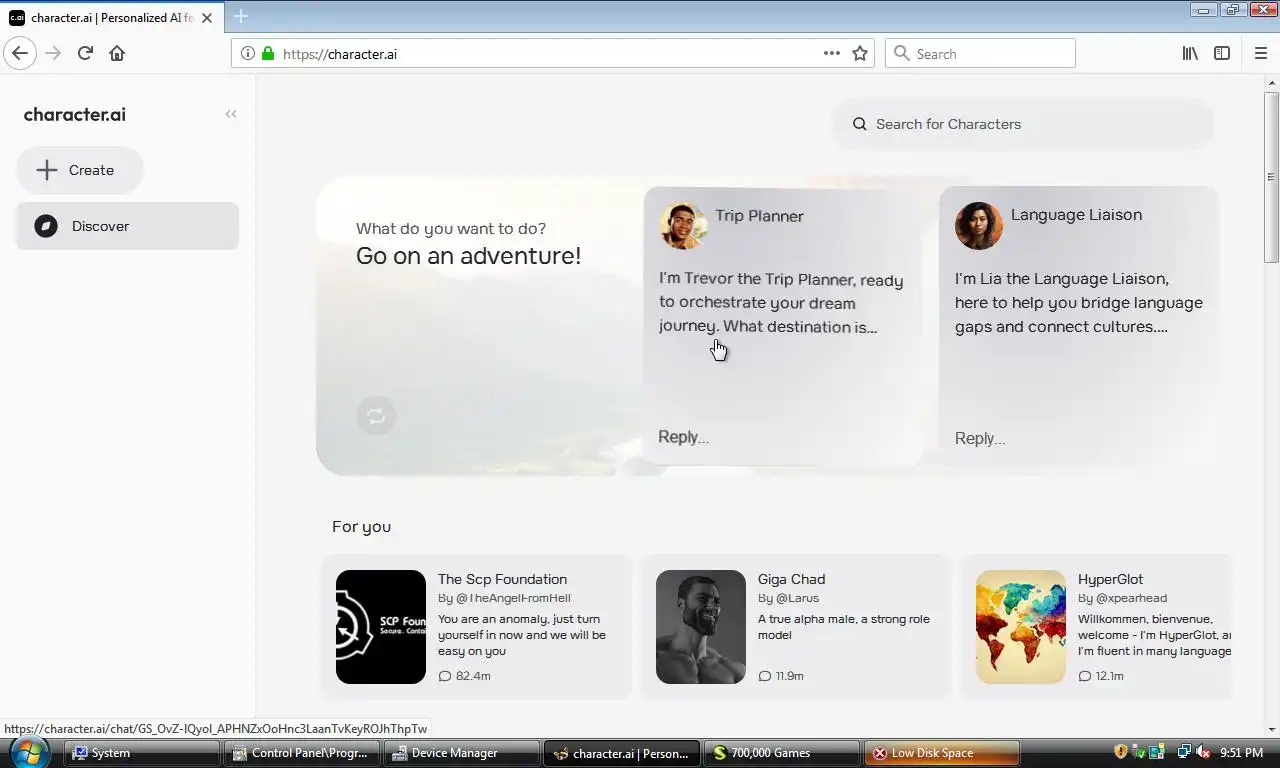The width and height of the screenshot is (1280, 768).
Task: Open a new browser tab
Action: [241, 17]
